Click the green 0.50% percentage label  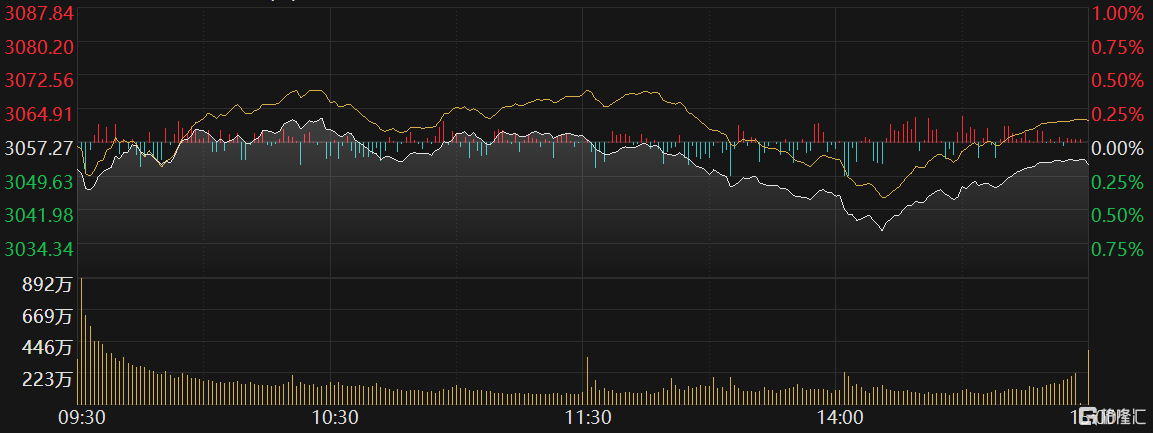tap(1118, 215)
